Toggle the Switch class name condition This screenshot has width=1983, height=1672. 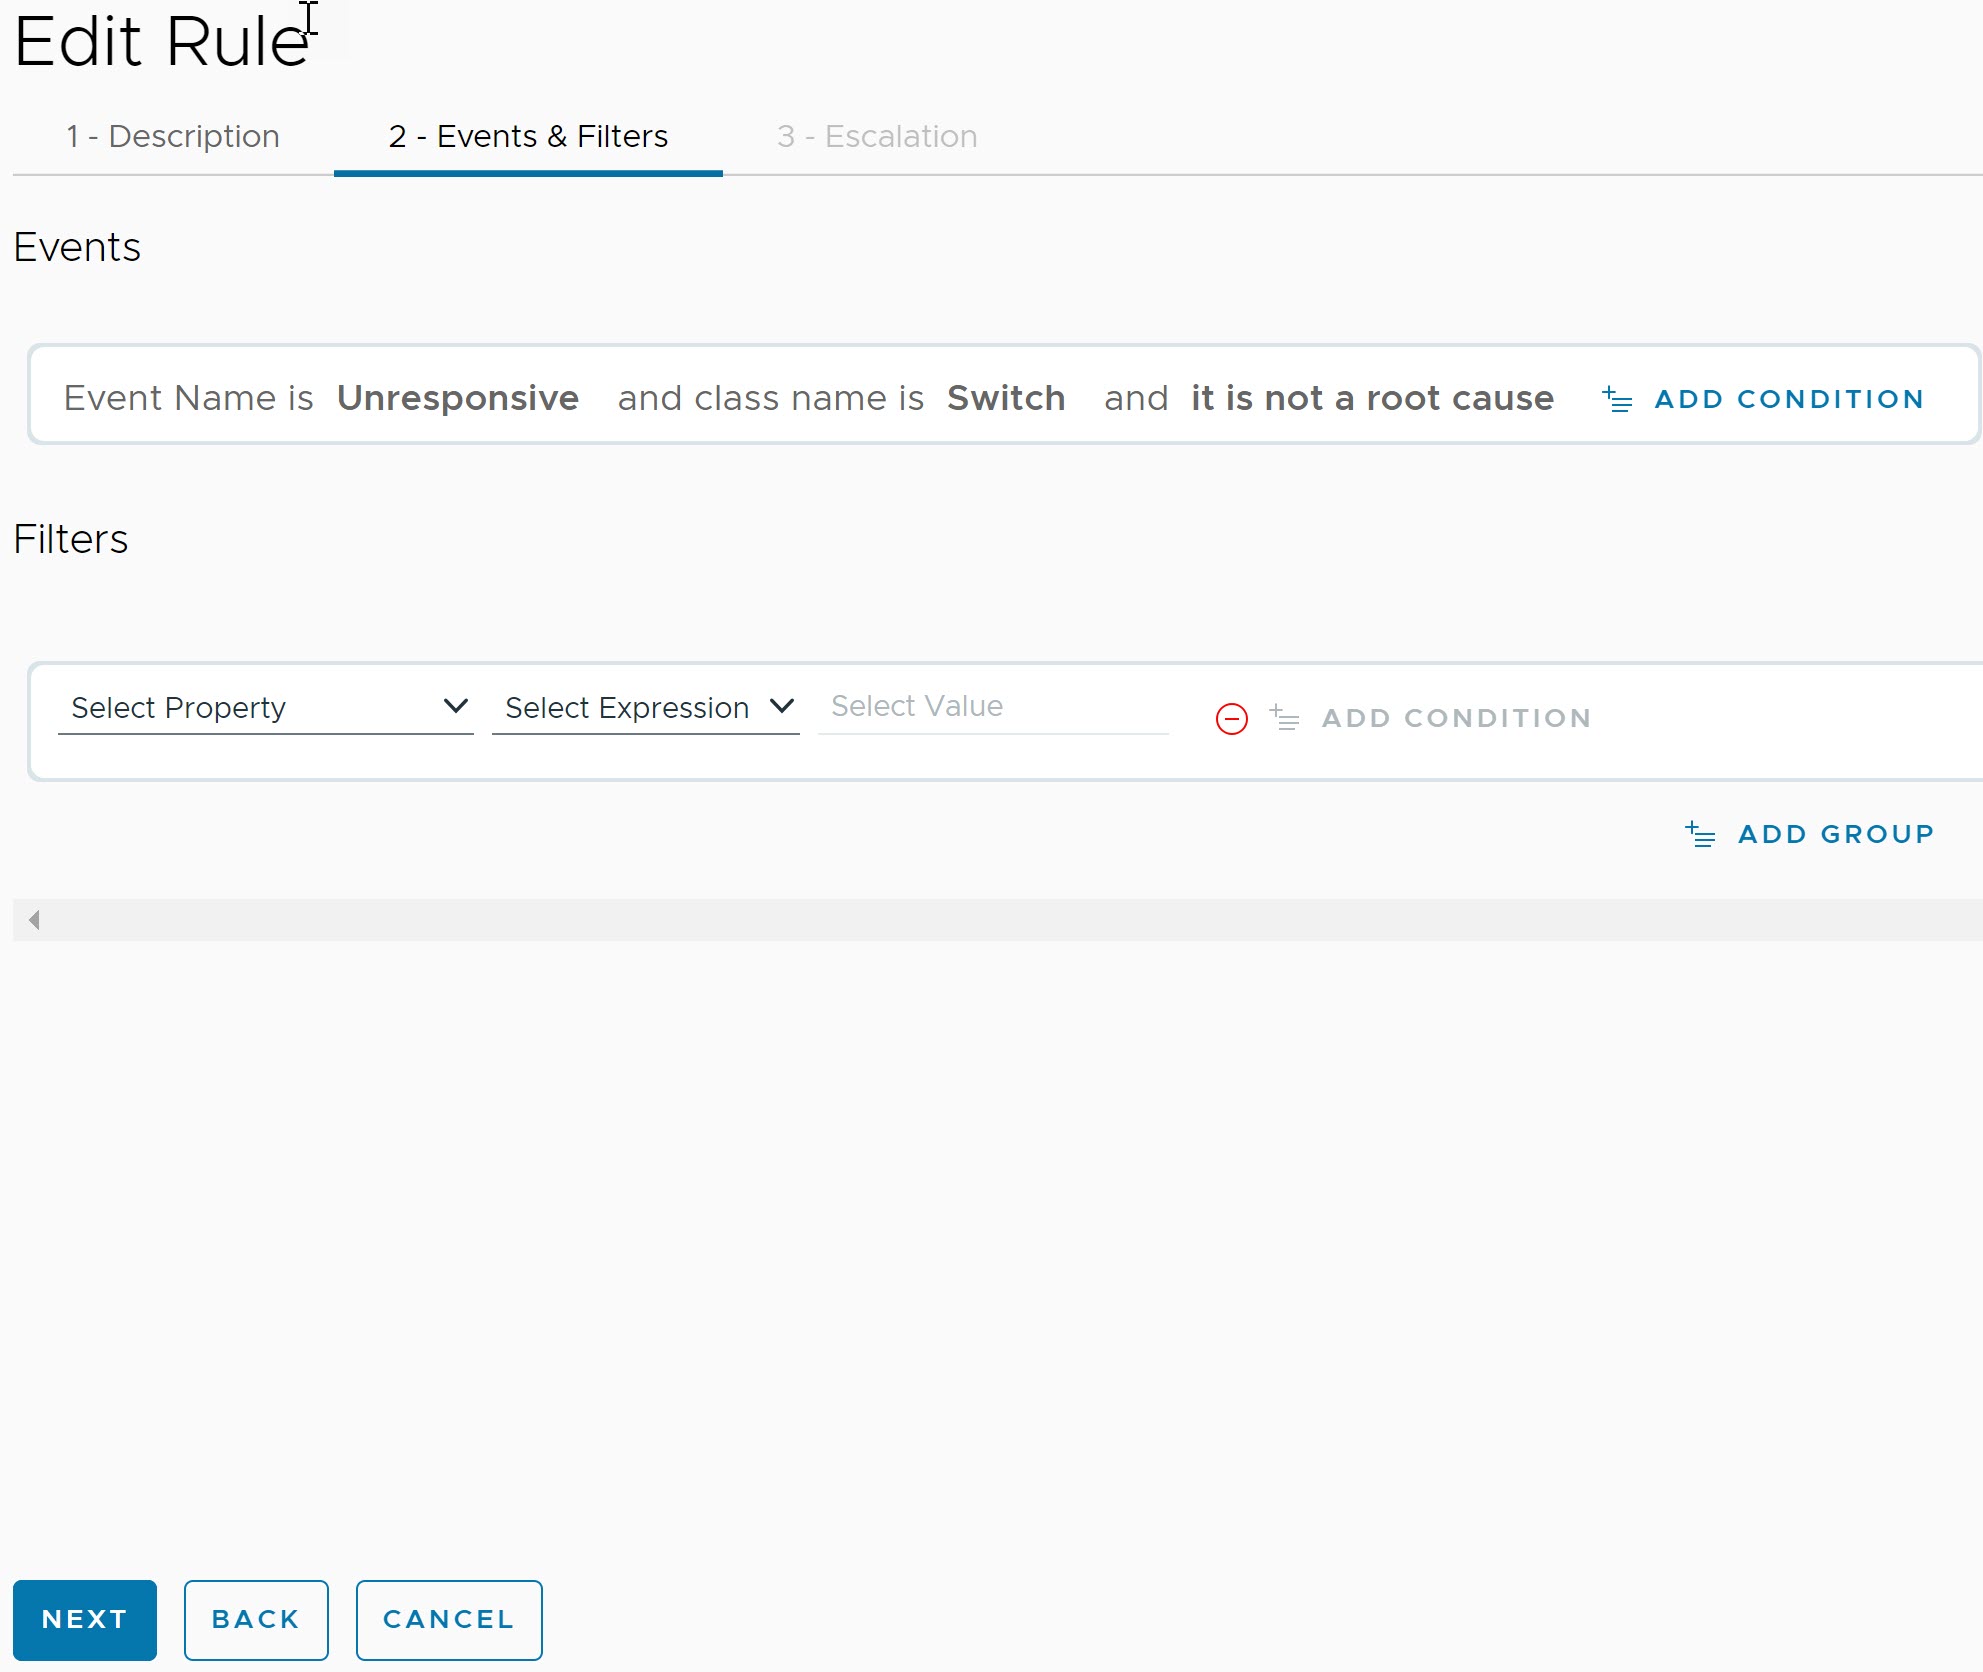(1006, 395)
